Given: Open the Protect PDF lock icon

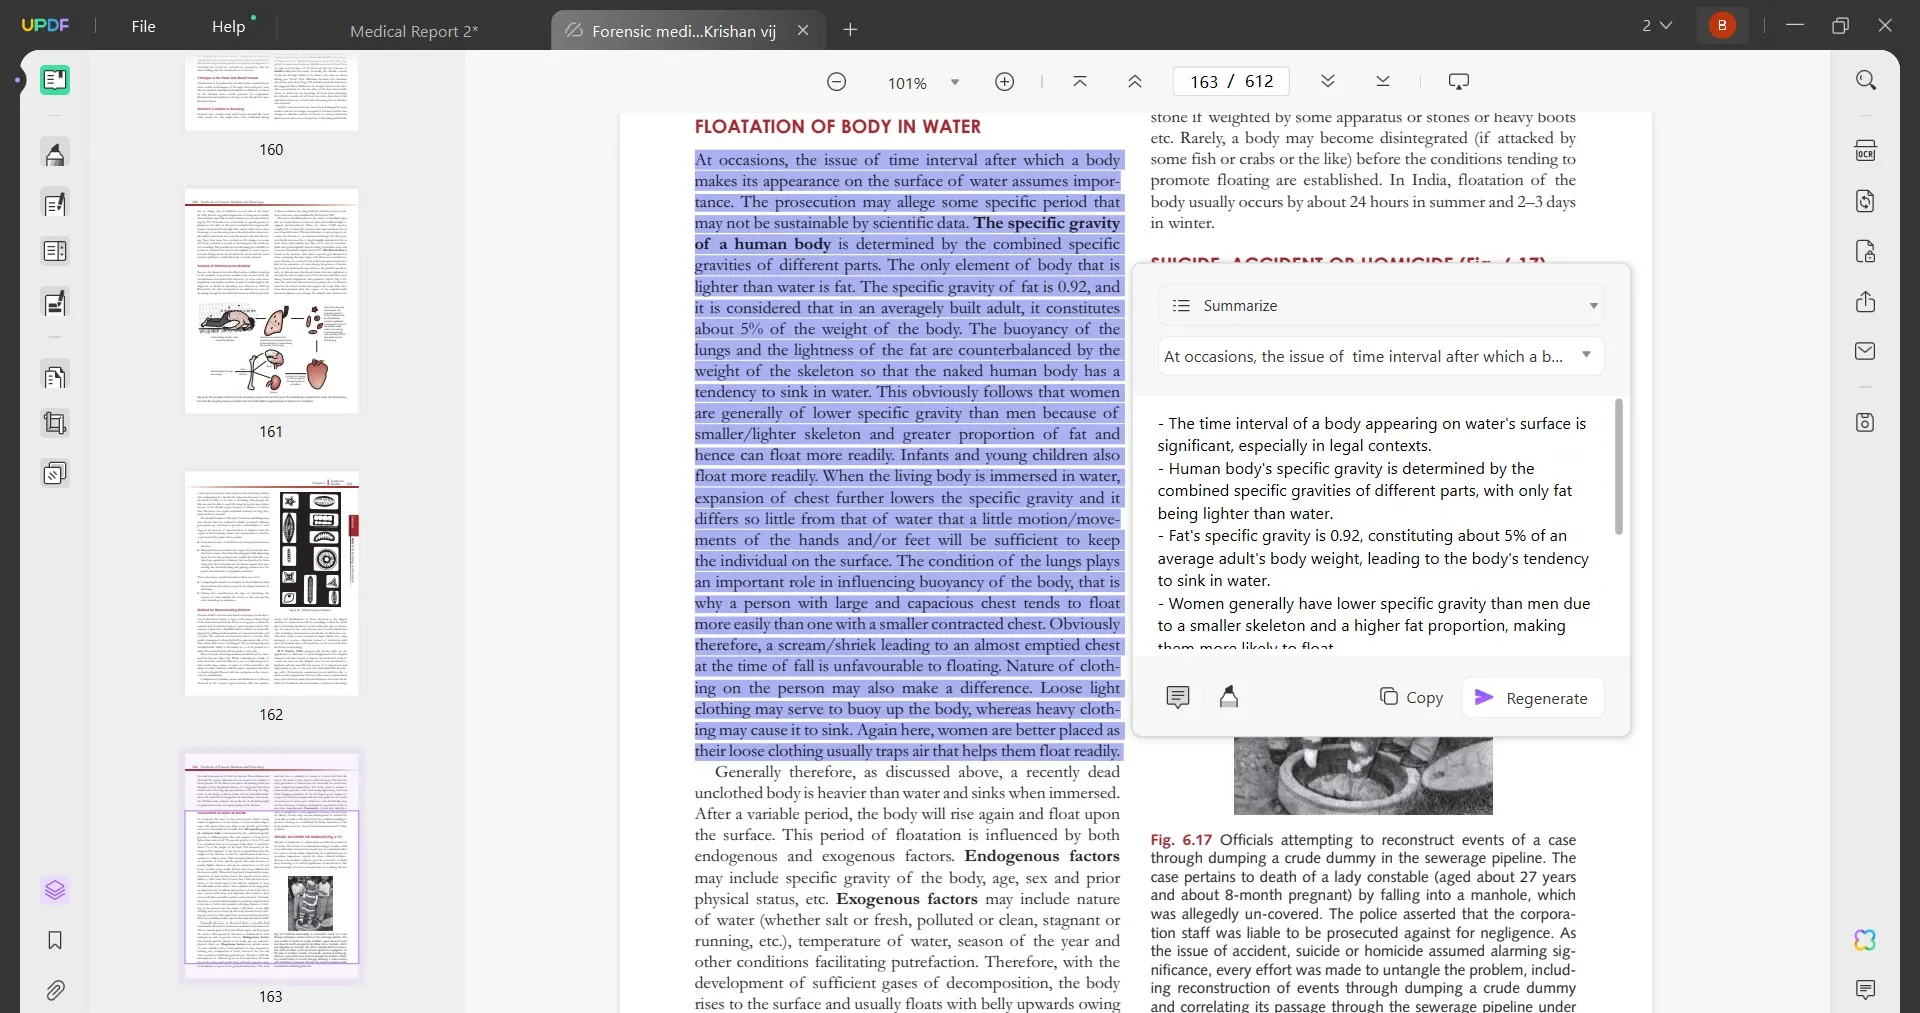Looking at the screenshot, I should (1866, 251).
